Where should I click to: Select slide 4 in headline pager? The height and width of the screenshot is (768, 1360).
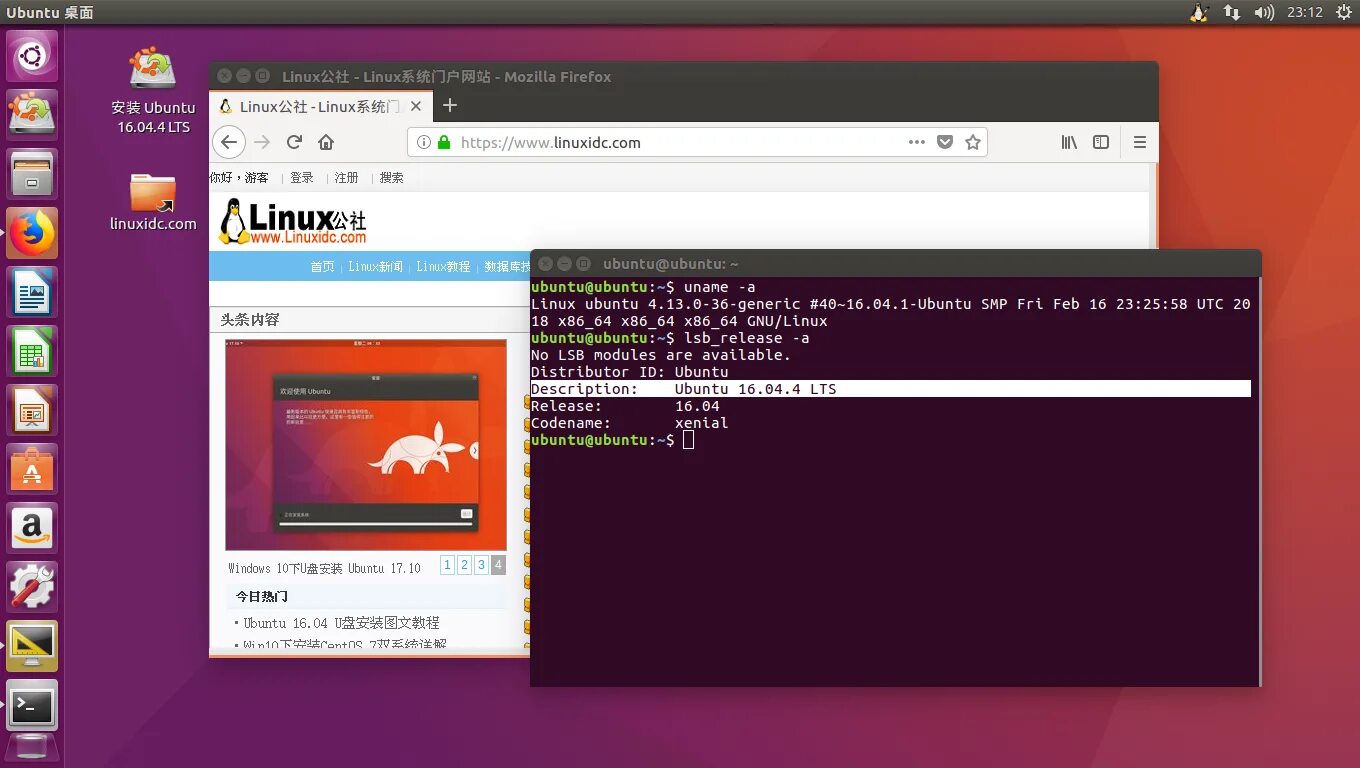pyautogui.click(x=498, y=565)
